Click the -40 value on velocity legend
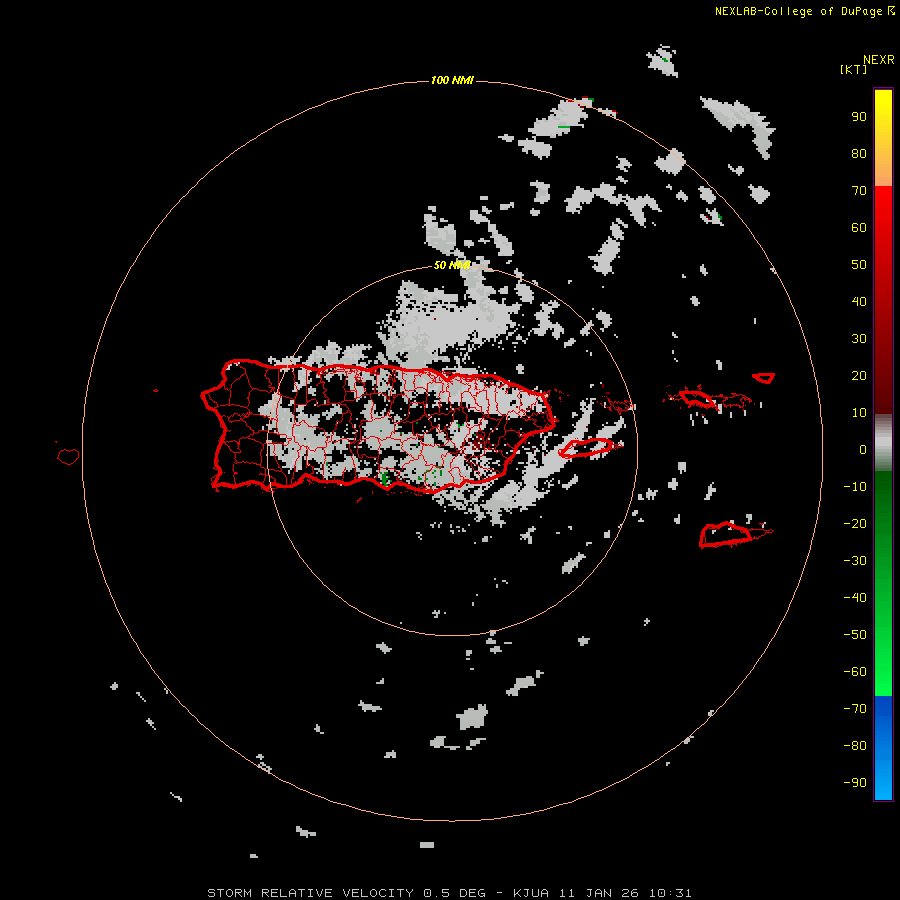 tap(855, 598)
